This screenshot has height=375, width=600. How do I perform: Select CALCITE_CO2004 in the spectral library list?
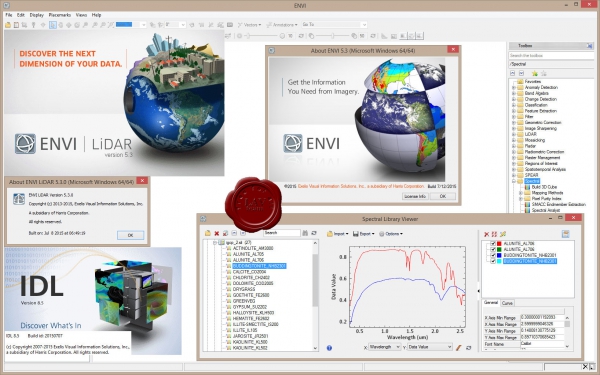[249, 272]
